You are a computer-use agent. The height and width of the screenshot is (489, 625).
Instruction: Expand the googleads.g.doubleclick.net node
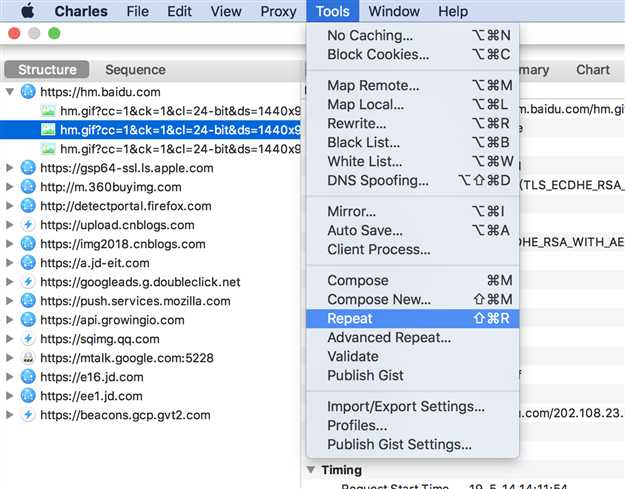(x=10, y=282)
